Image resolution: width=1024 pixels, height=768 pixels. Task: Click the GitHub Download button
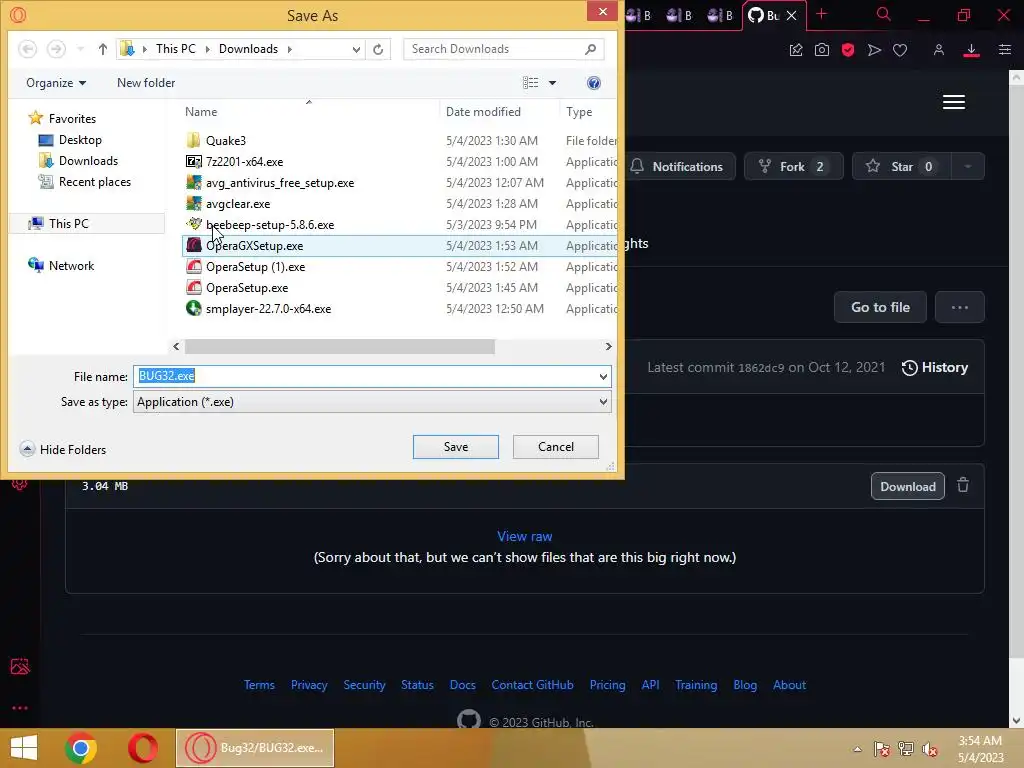907,487
